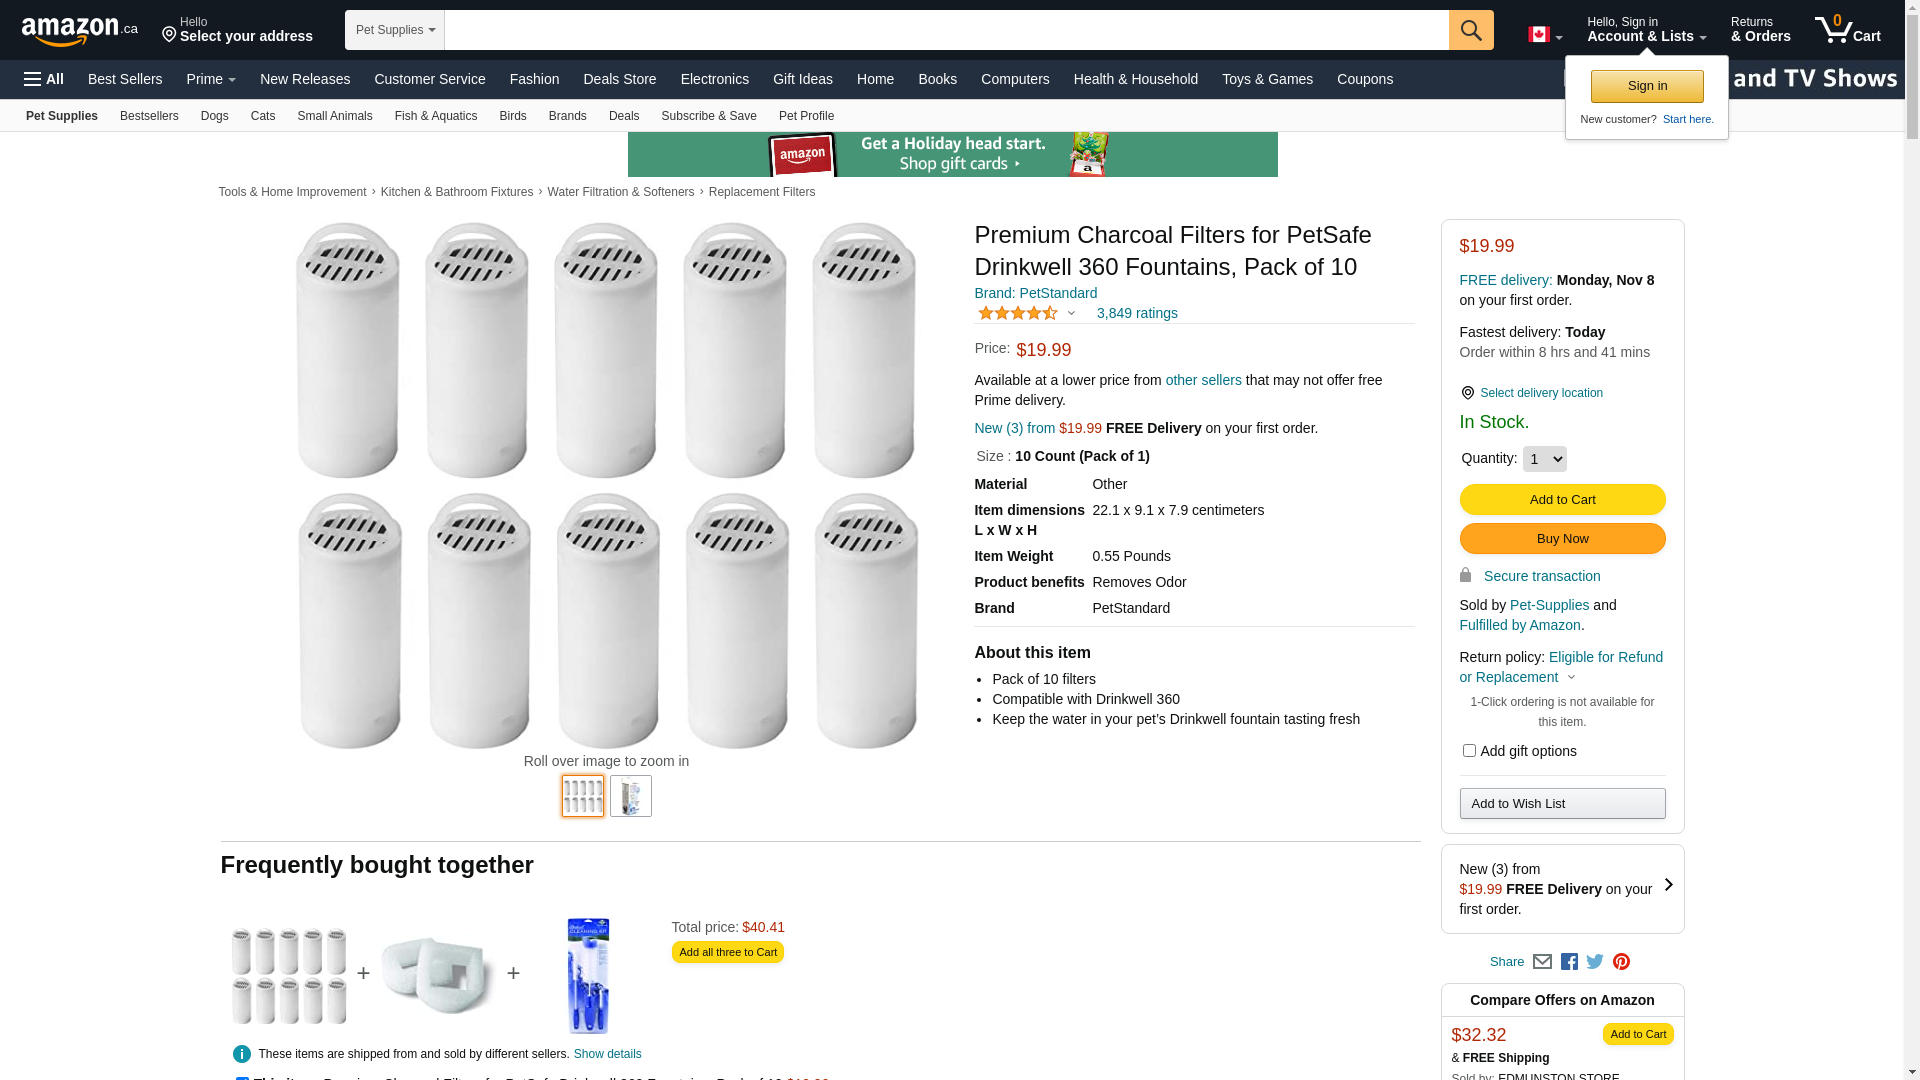This screenshot has height=1080, width=1920.
Task: Click the Select delivery location pin link
Action: pyautogui.click(x=1540, y=393)
